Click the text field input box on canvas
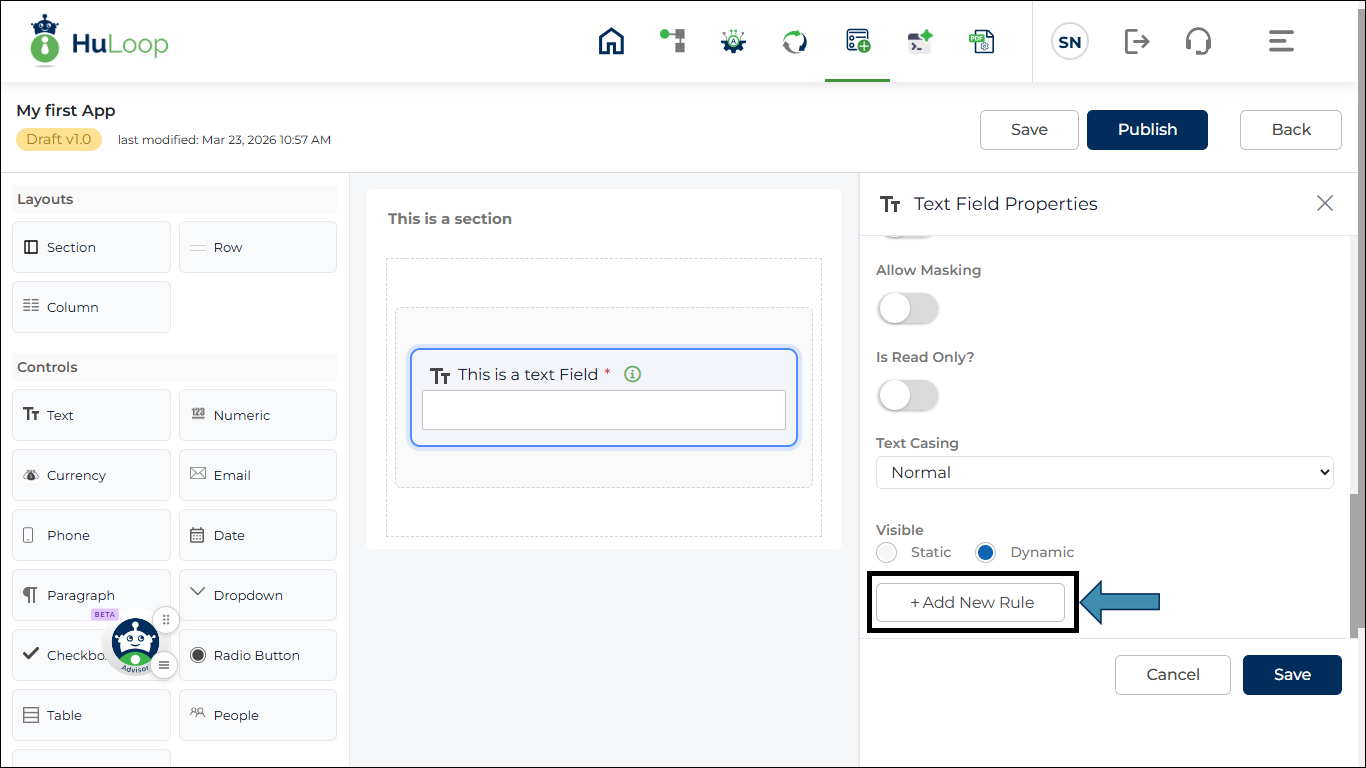Viewport: 1366px width, 768px height. click(x=604, y=410)
